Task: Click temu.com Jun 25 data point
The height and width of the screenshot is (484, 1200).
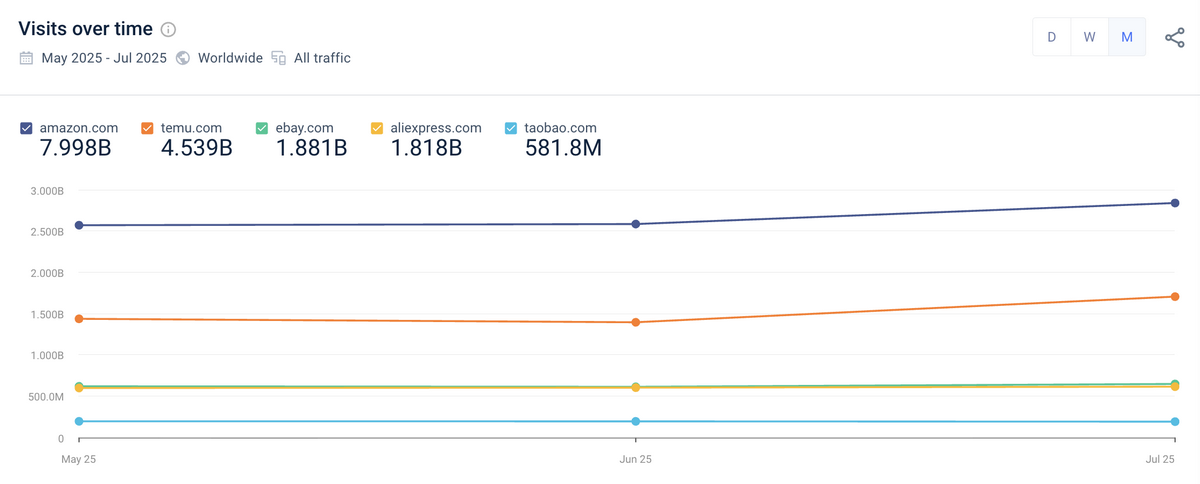Action: tap(636, 322)
